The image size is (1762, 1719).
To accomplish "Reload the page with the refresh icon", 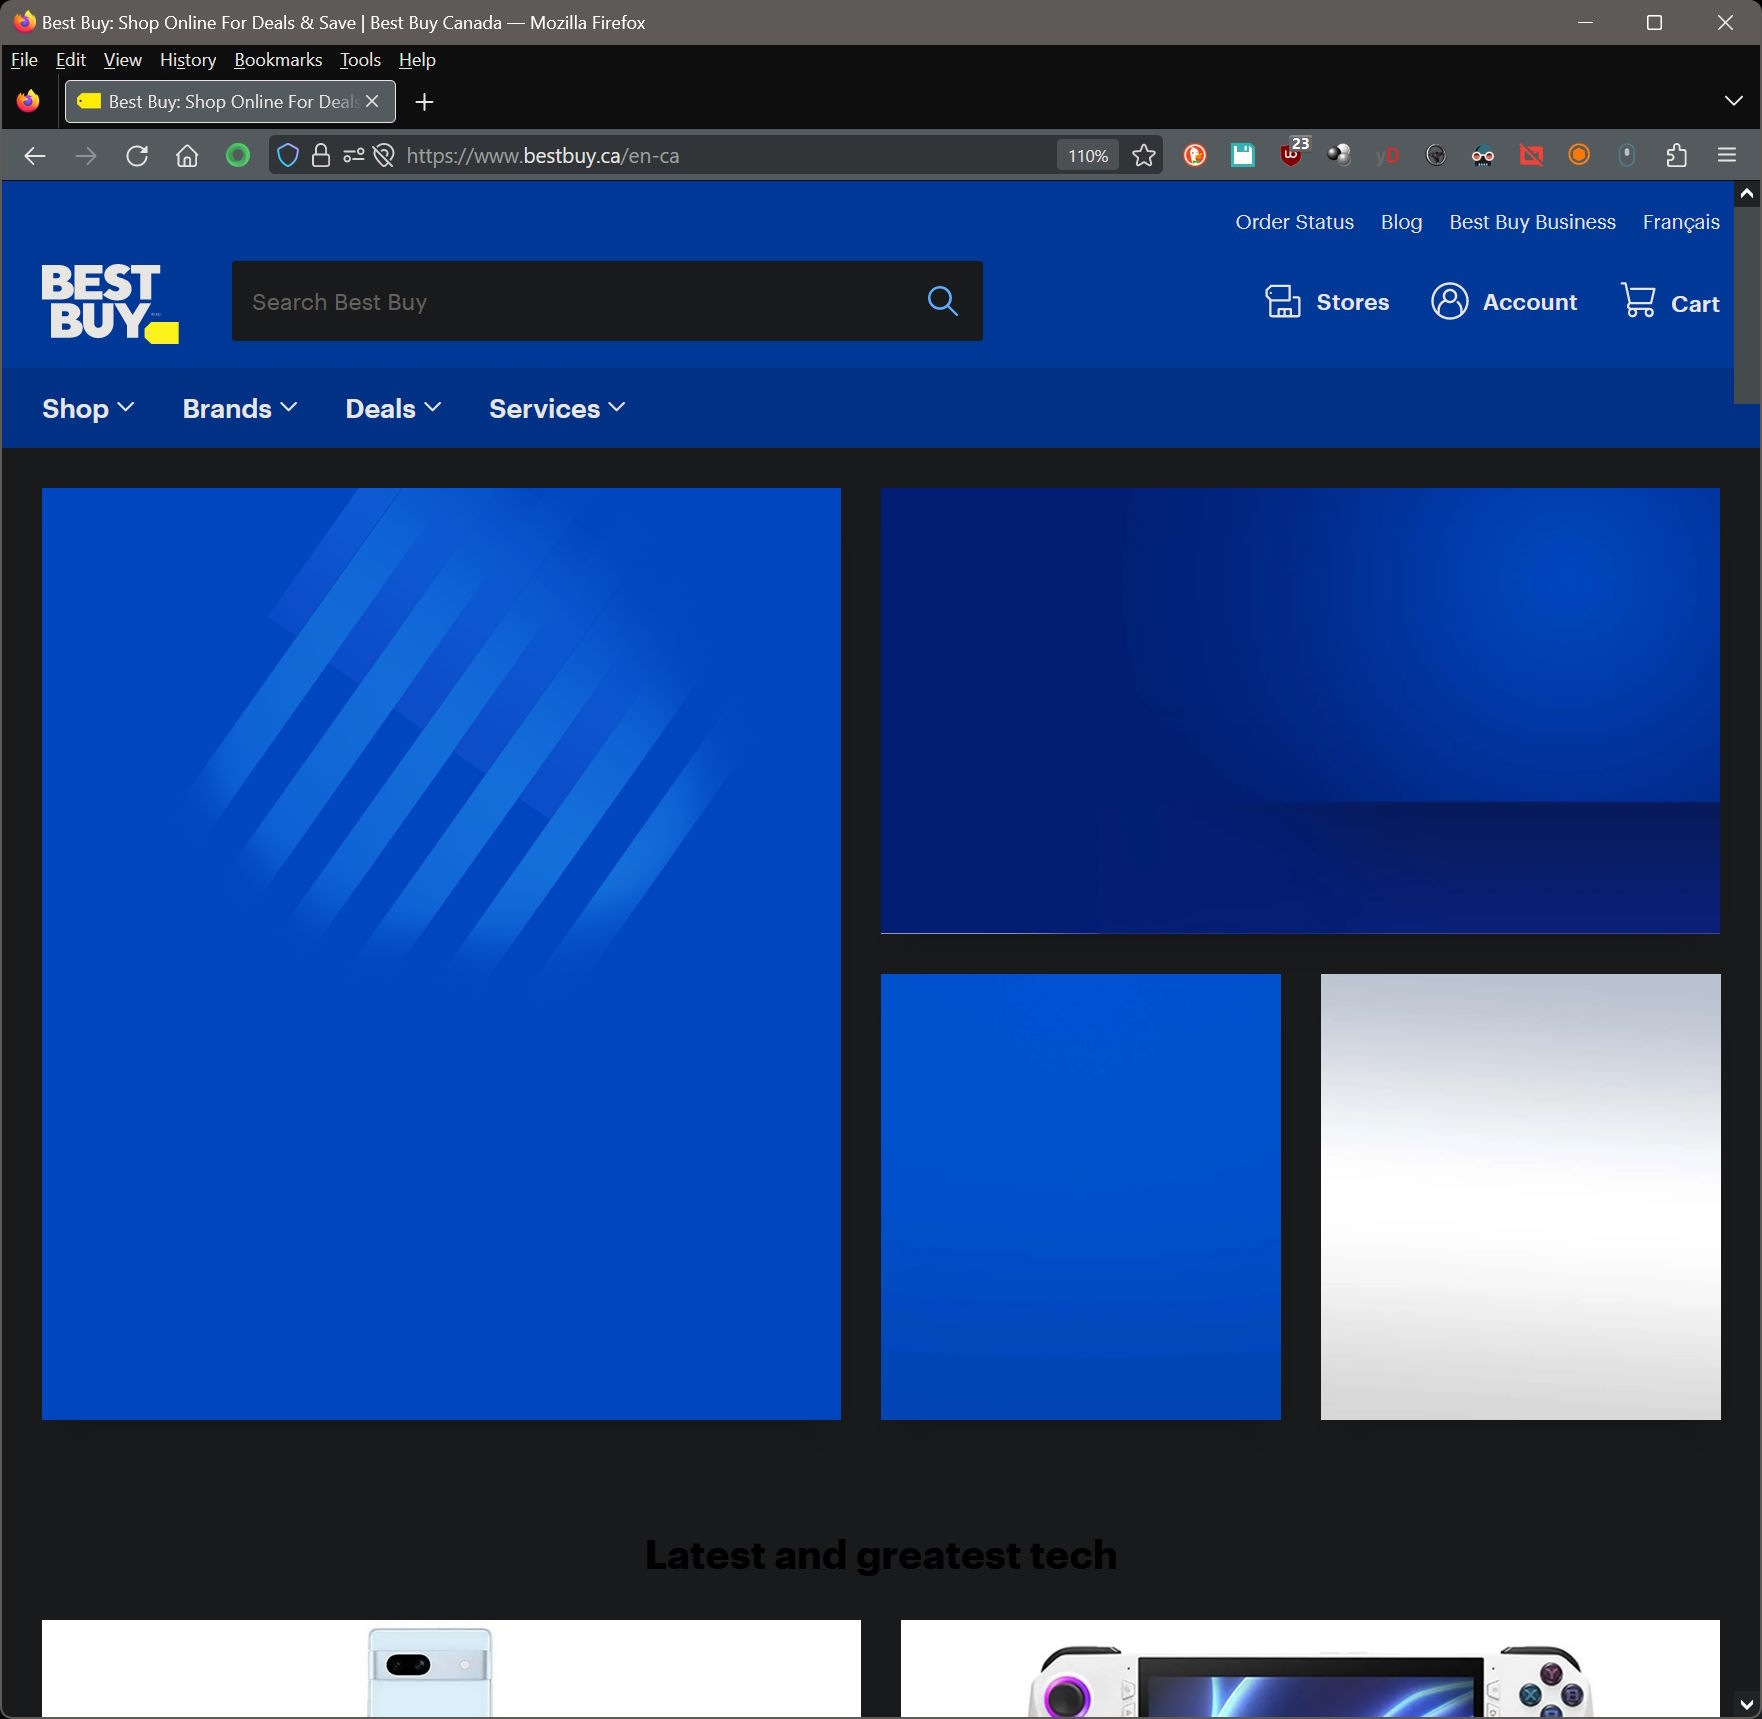I will pyautogui.click(x=137, y=156).
